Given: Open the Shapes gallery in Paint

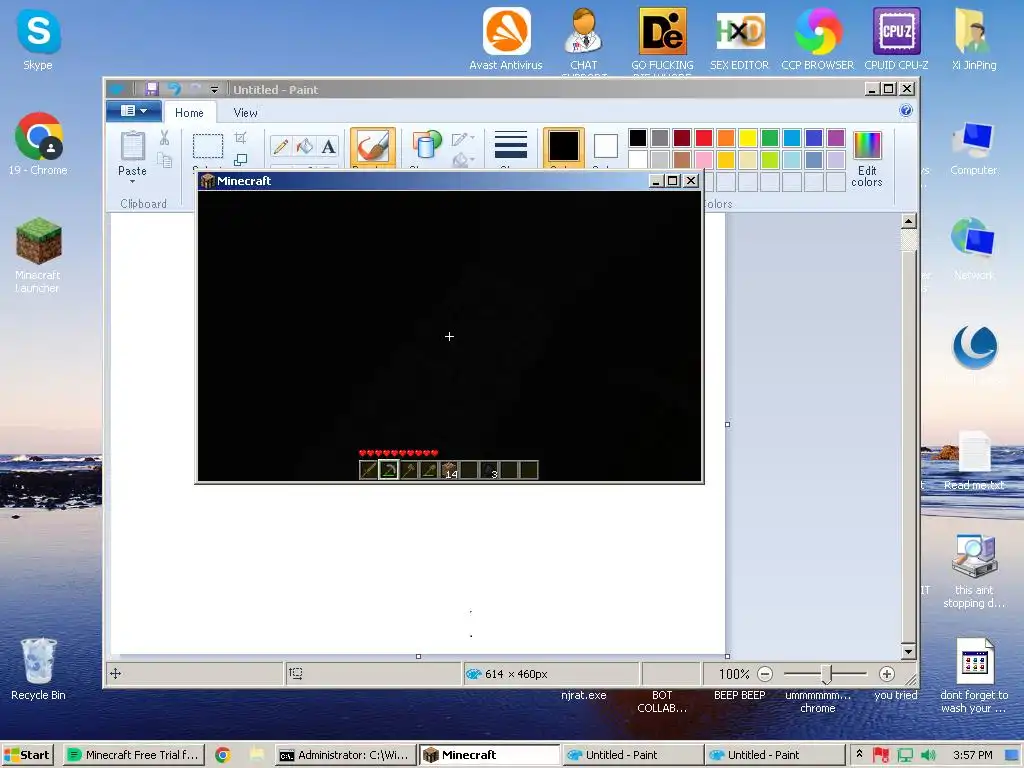Looking at the screenshot, I should (426, 145).
